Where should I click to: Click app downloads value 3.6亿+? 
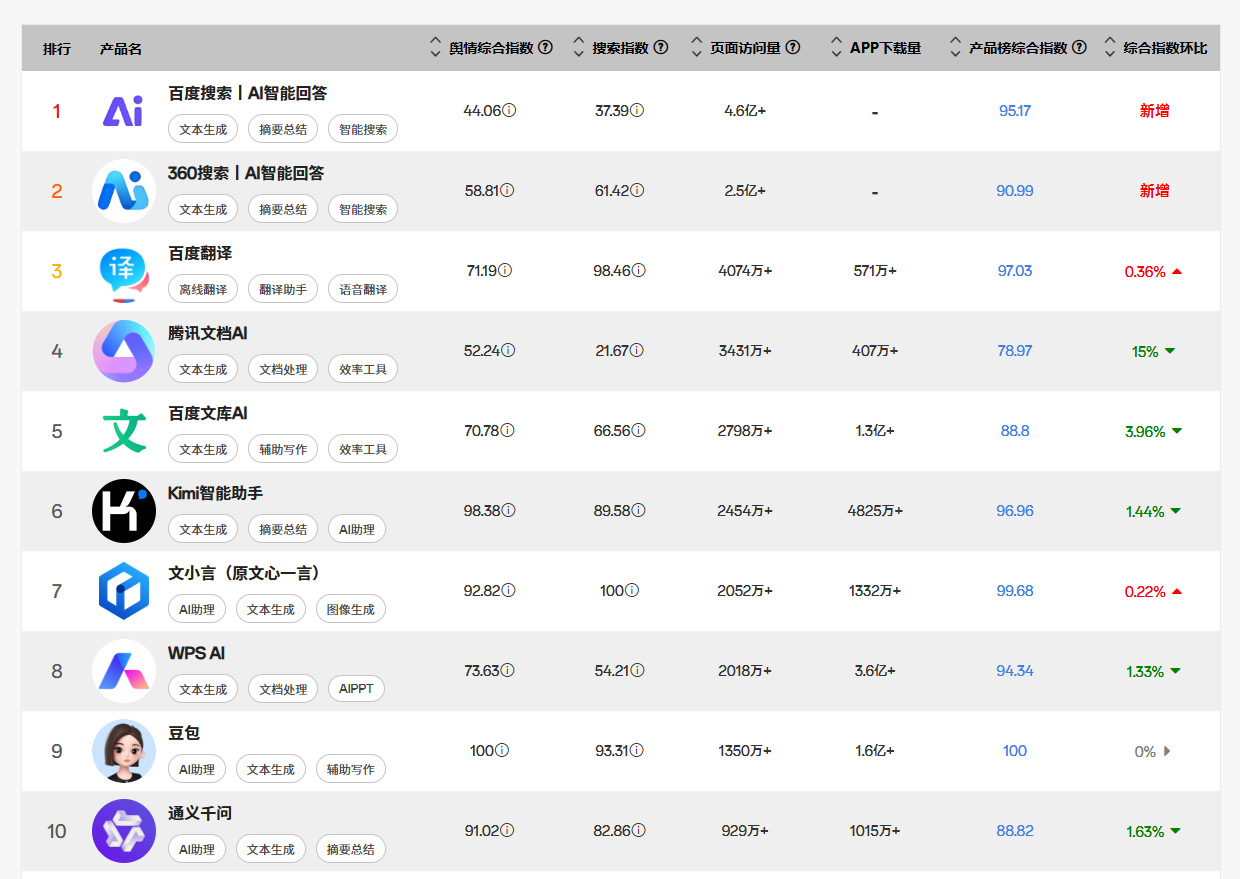tap(875, 671)
